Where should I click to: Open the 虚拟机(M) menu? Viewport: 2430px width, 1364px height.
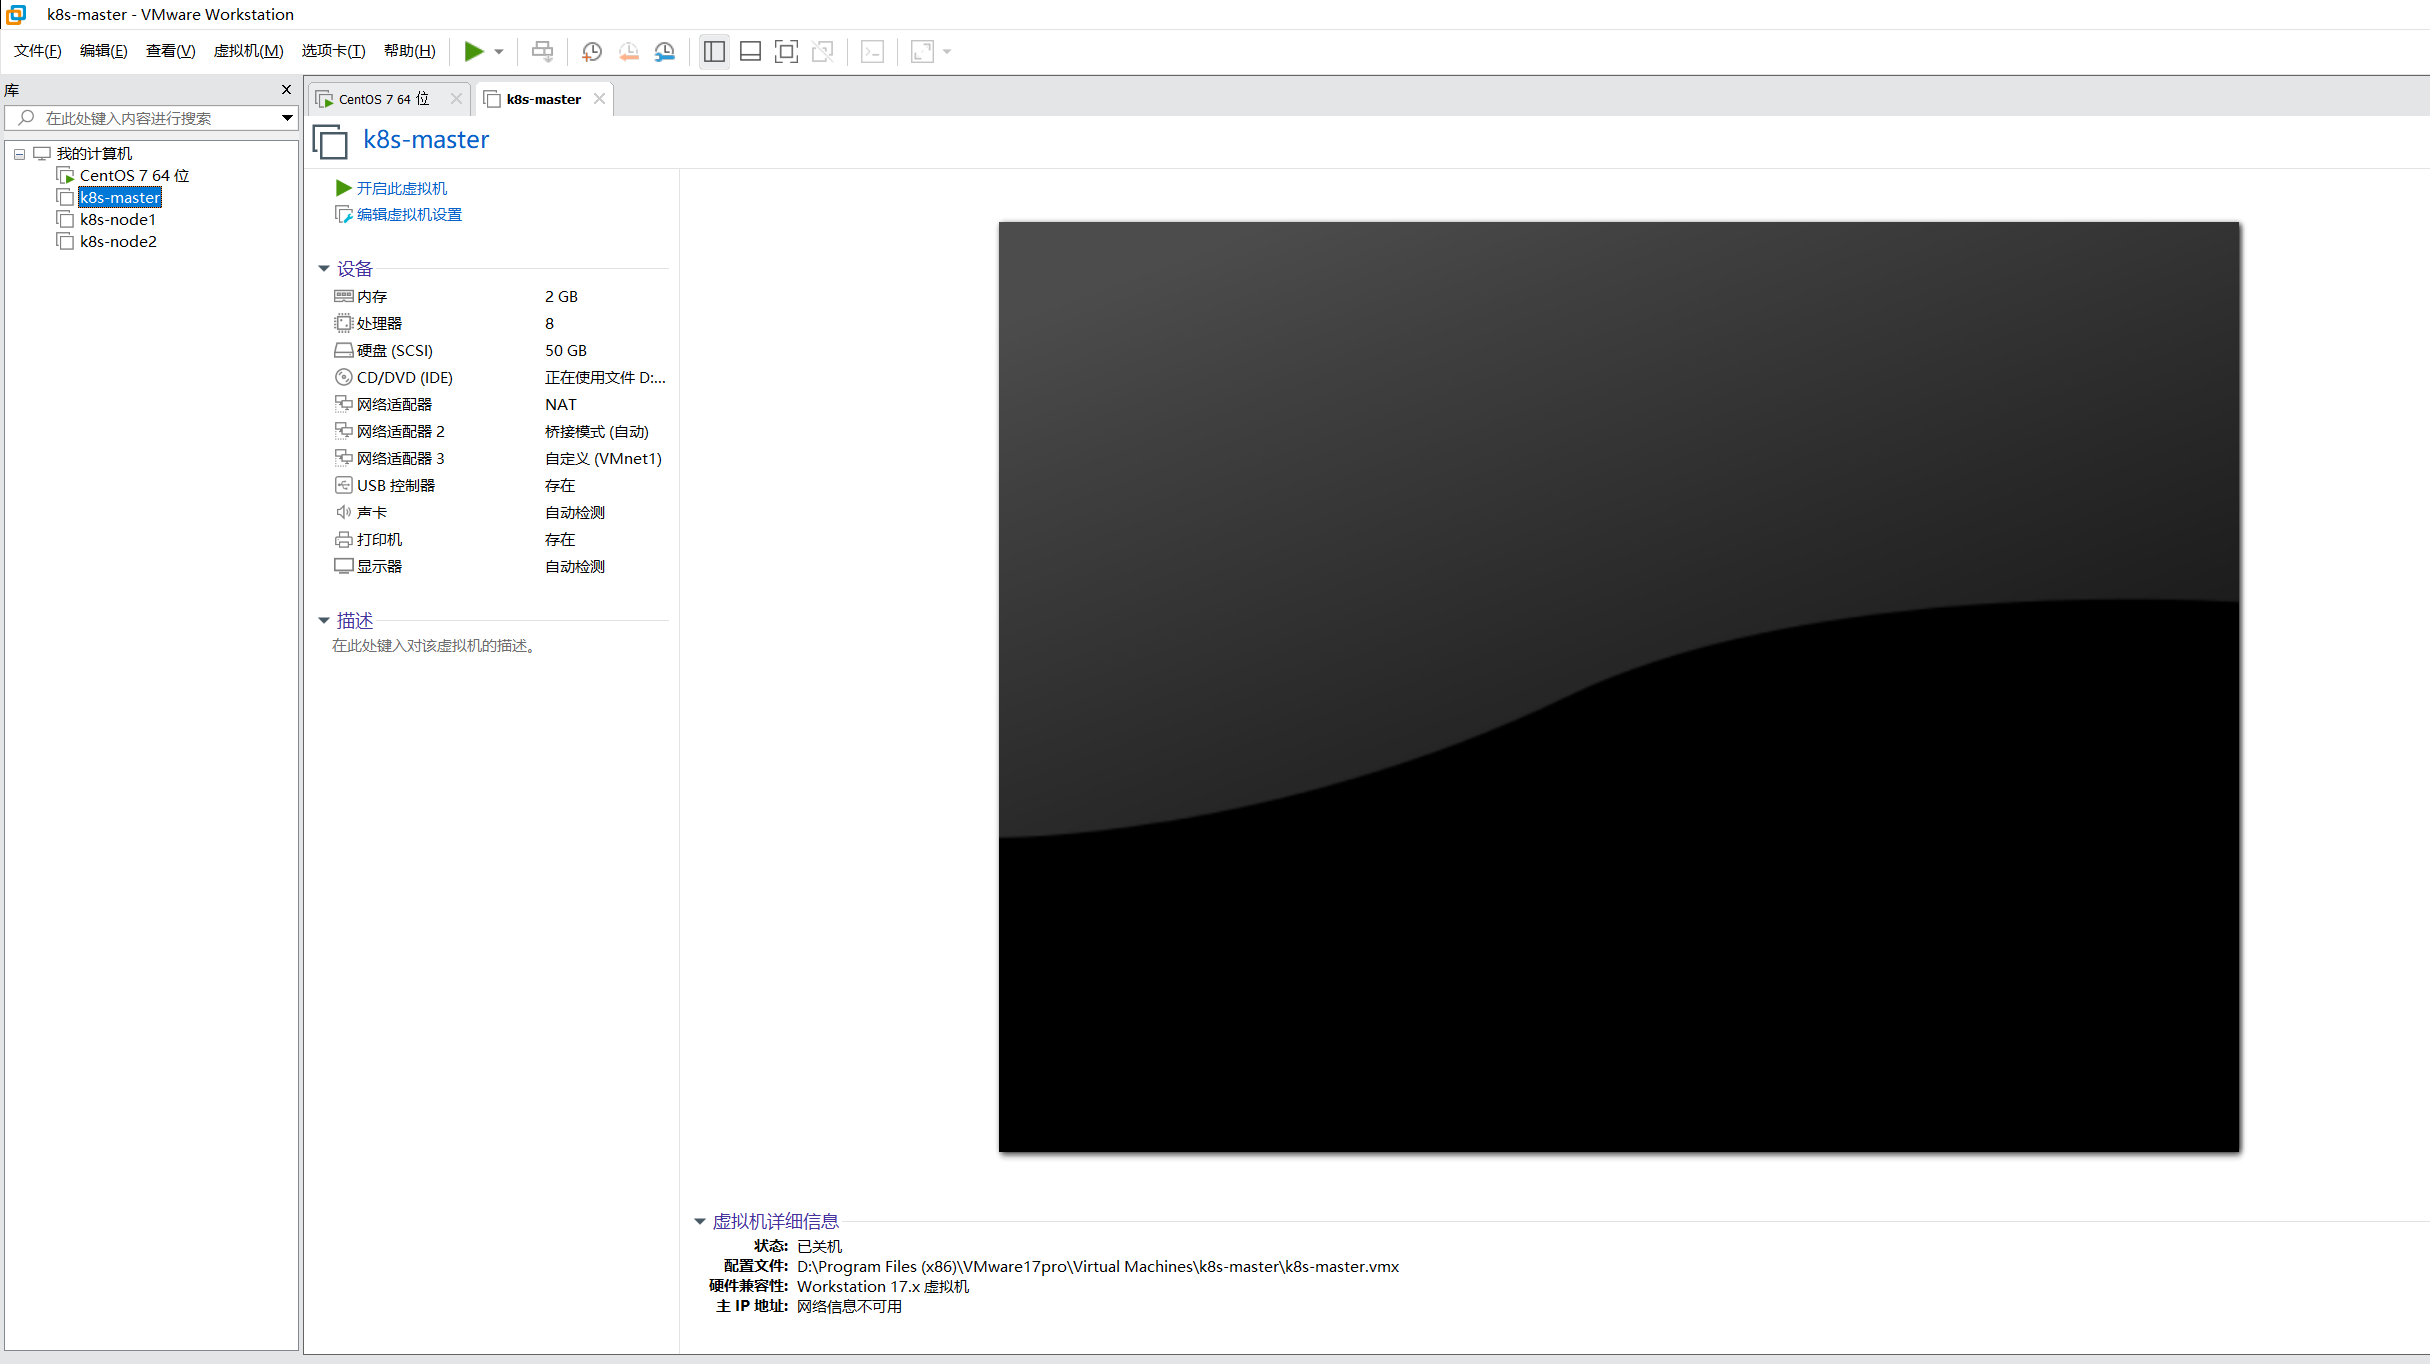(x=248, y=51)
